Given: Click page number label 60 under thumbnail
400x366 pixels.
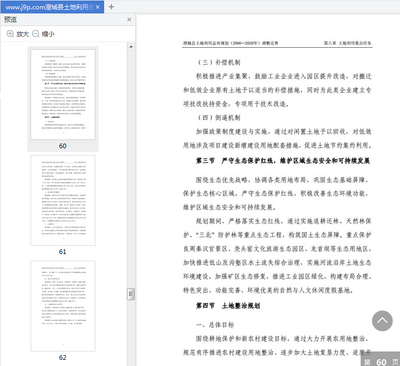Looking at the screenshot, I should pos(63,146).
